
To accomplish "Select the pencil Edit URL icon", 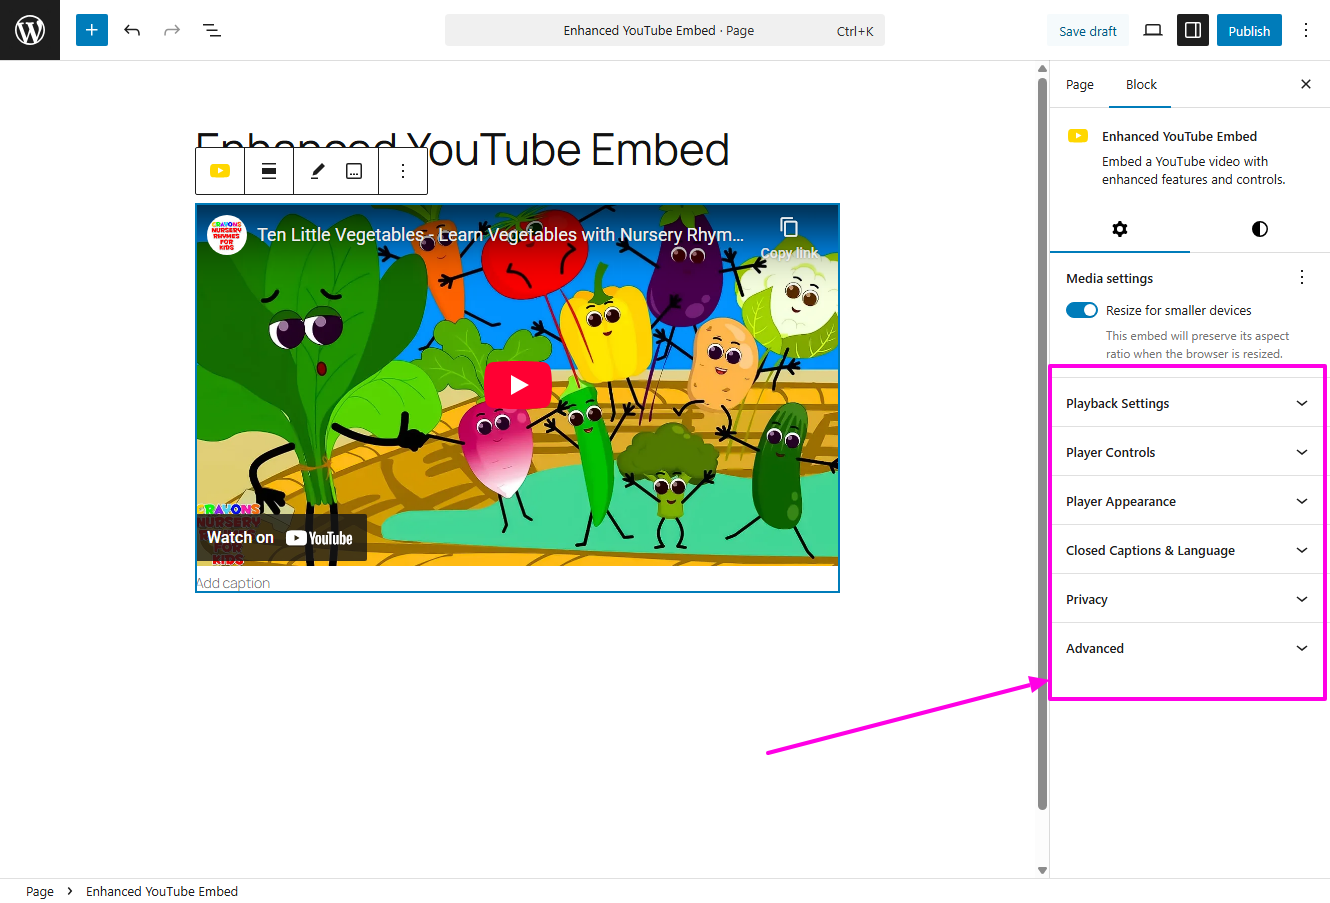I will tap(317, 171).
